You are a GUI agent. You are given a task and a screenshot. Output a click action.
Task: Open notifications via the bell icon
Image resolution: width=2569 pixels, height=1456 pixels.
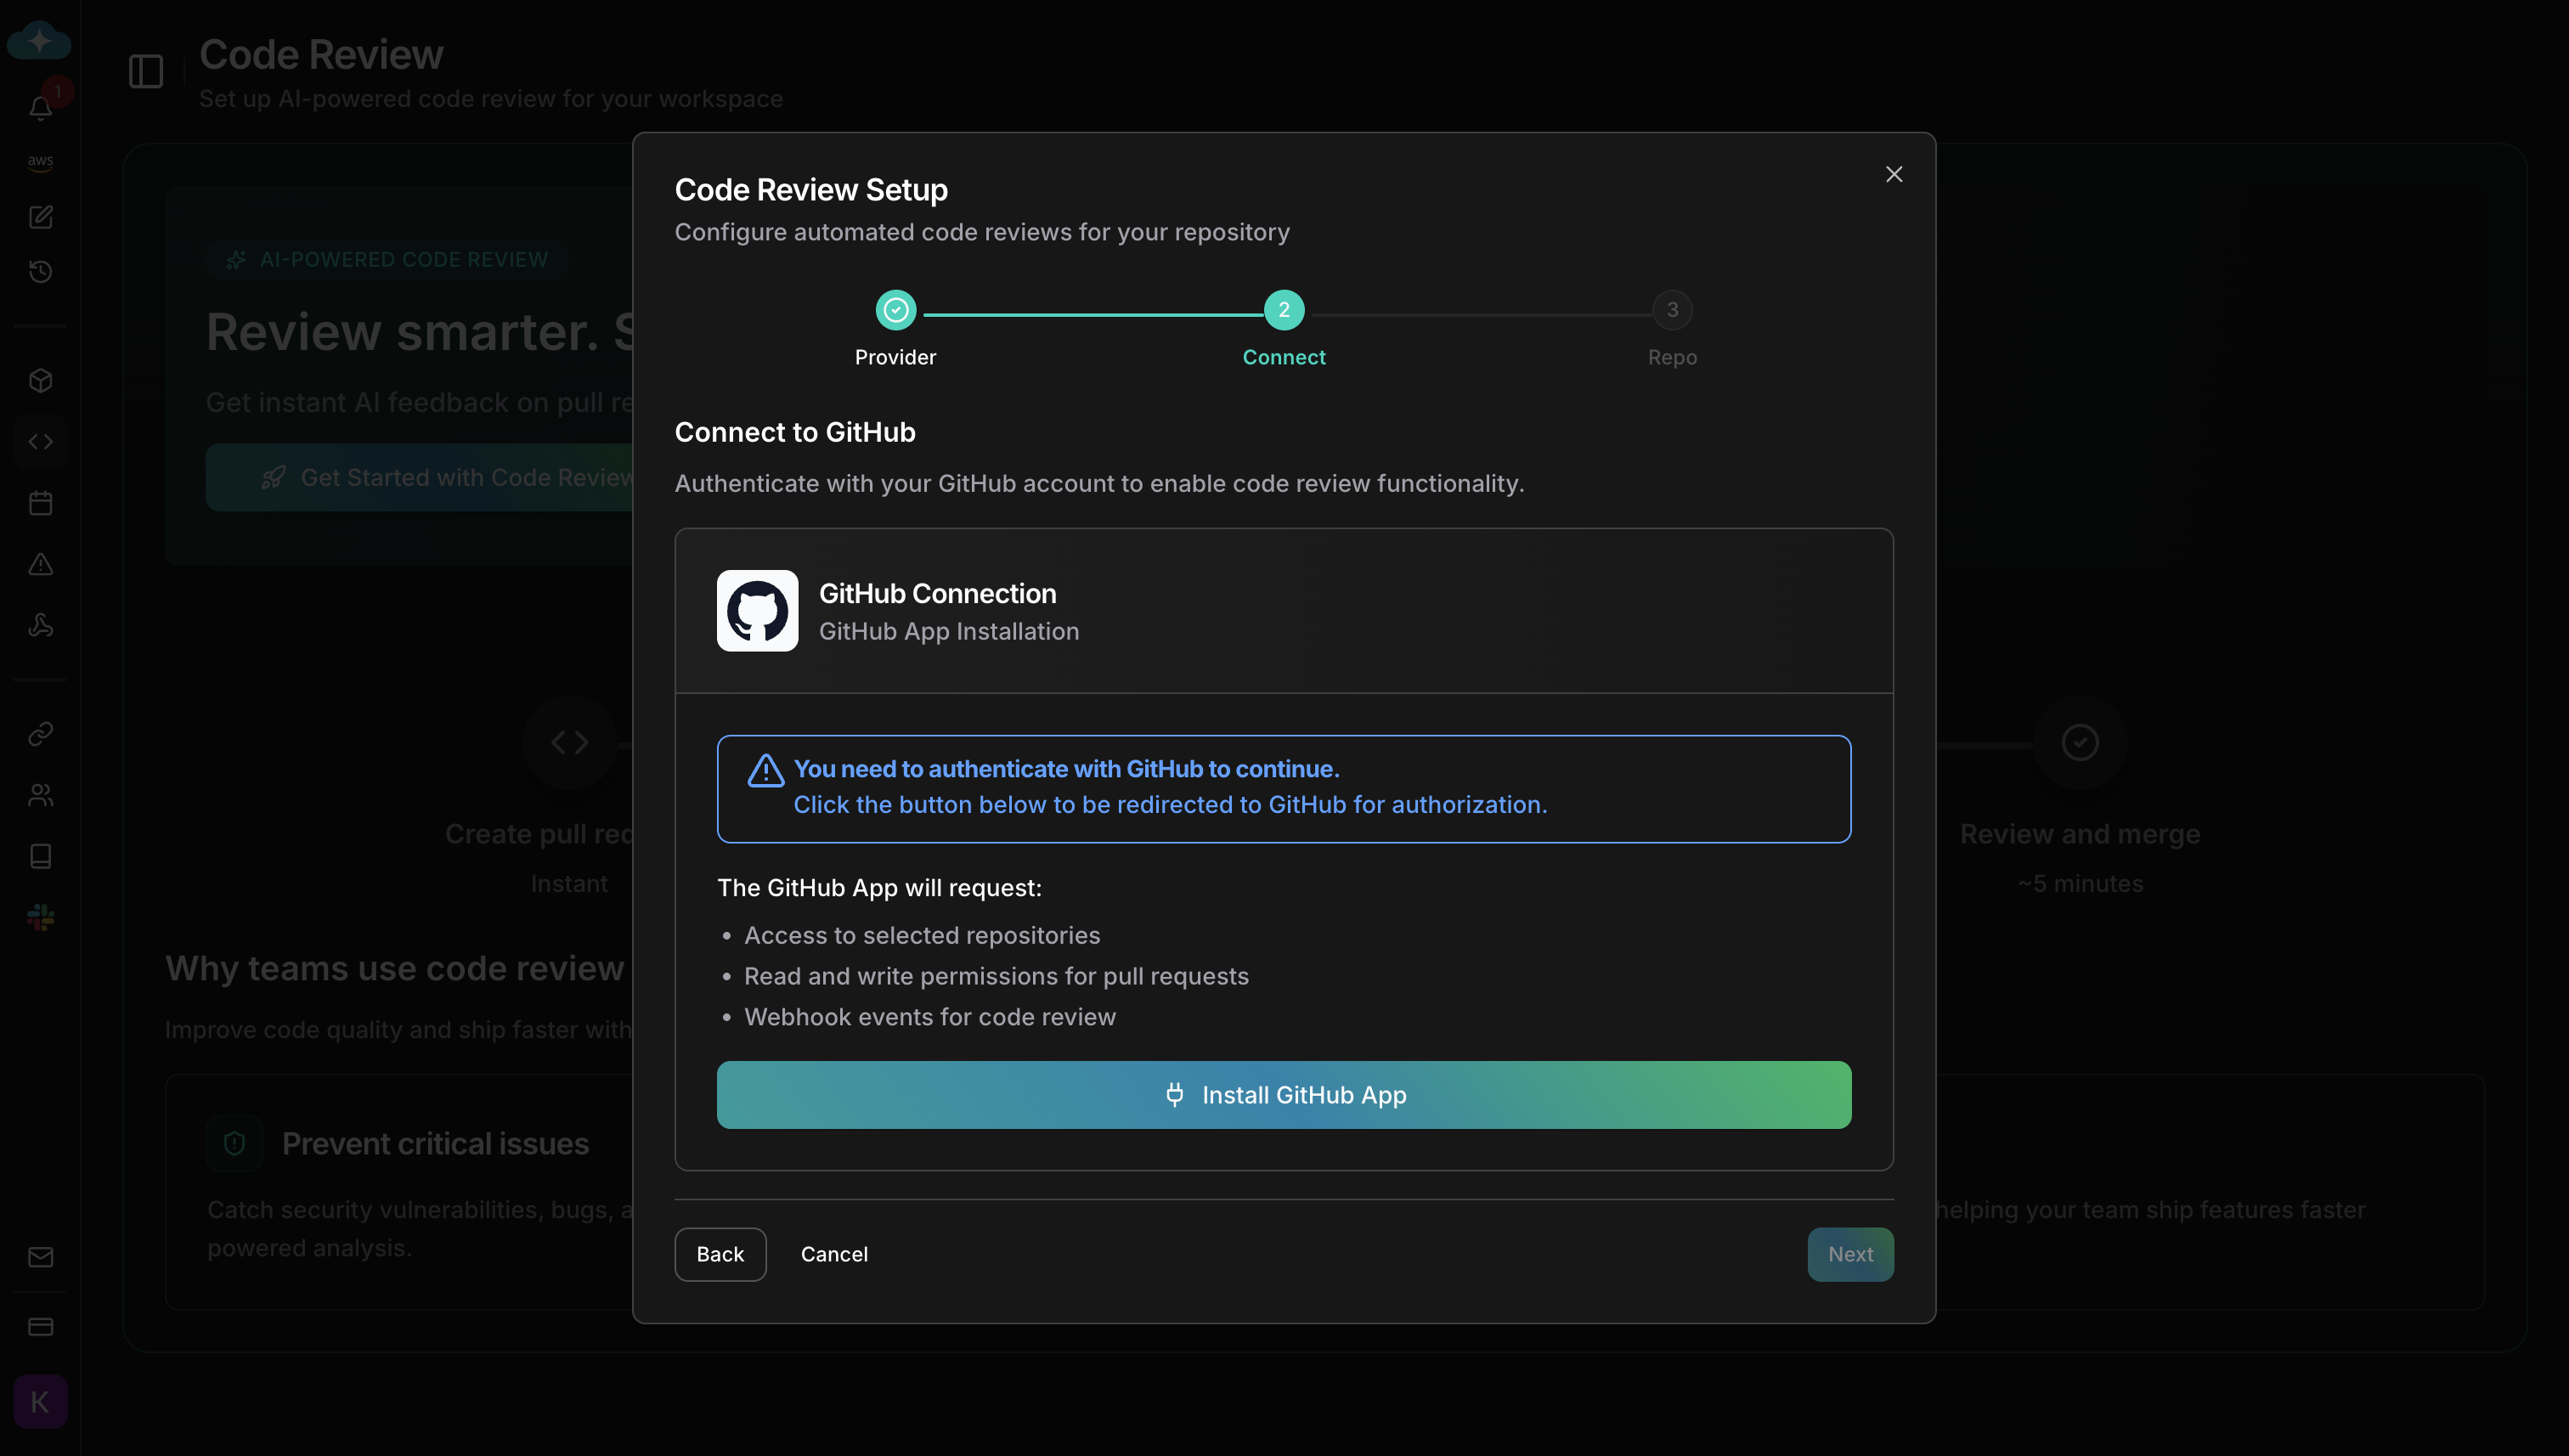[x=40, y=109]
